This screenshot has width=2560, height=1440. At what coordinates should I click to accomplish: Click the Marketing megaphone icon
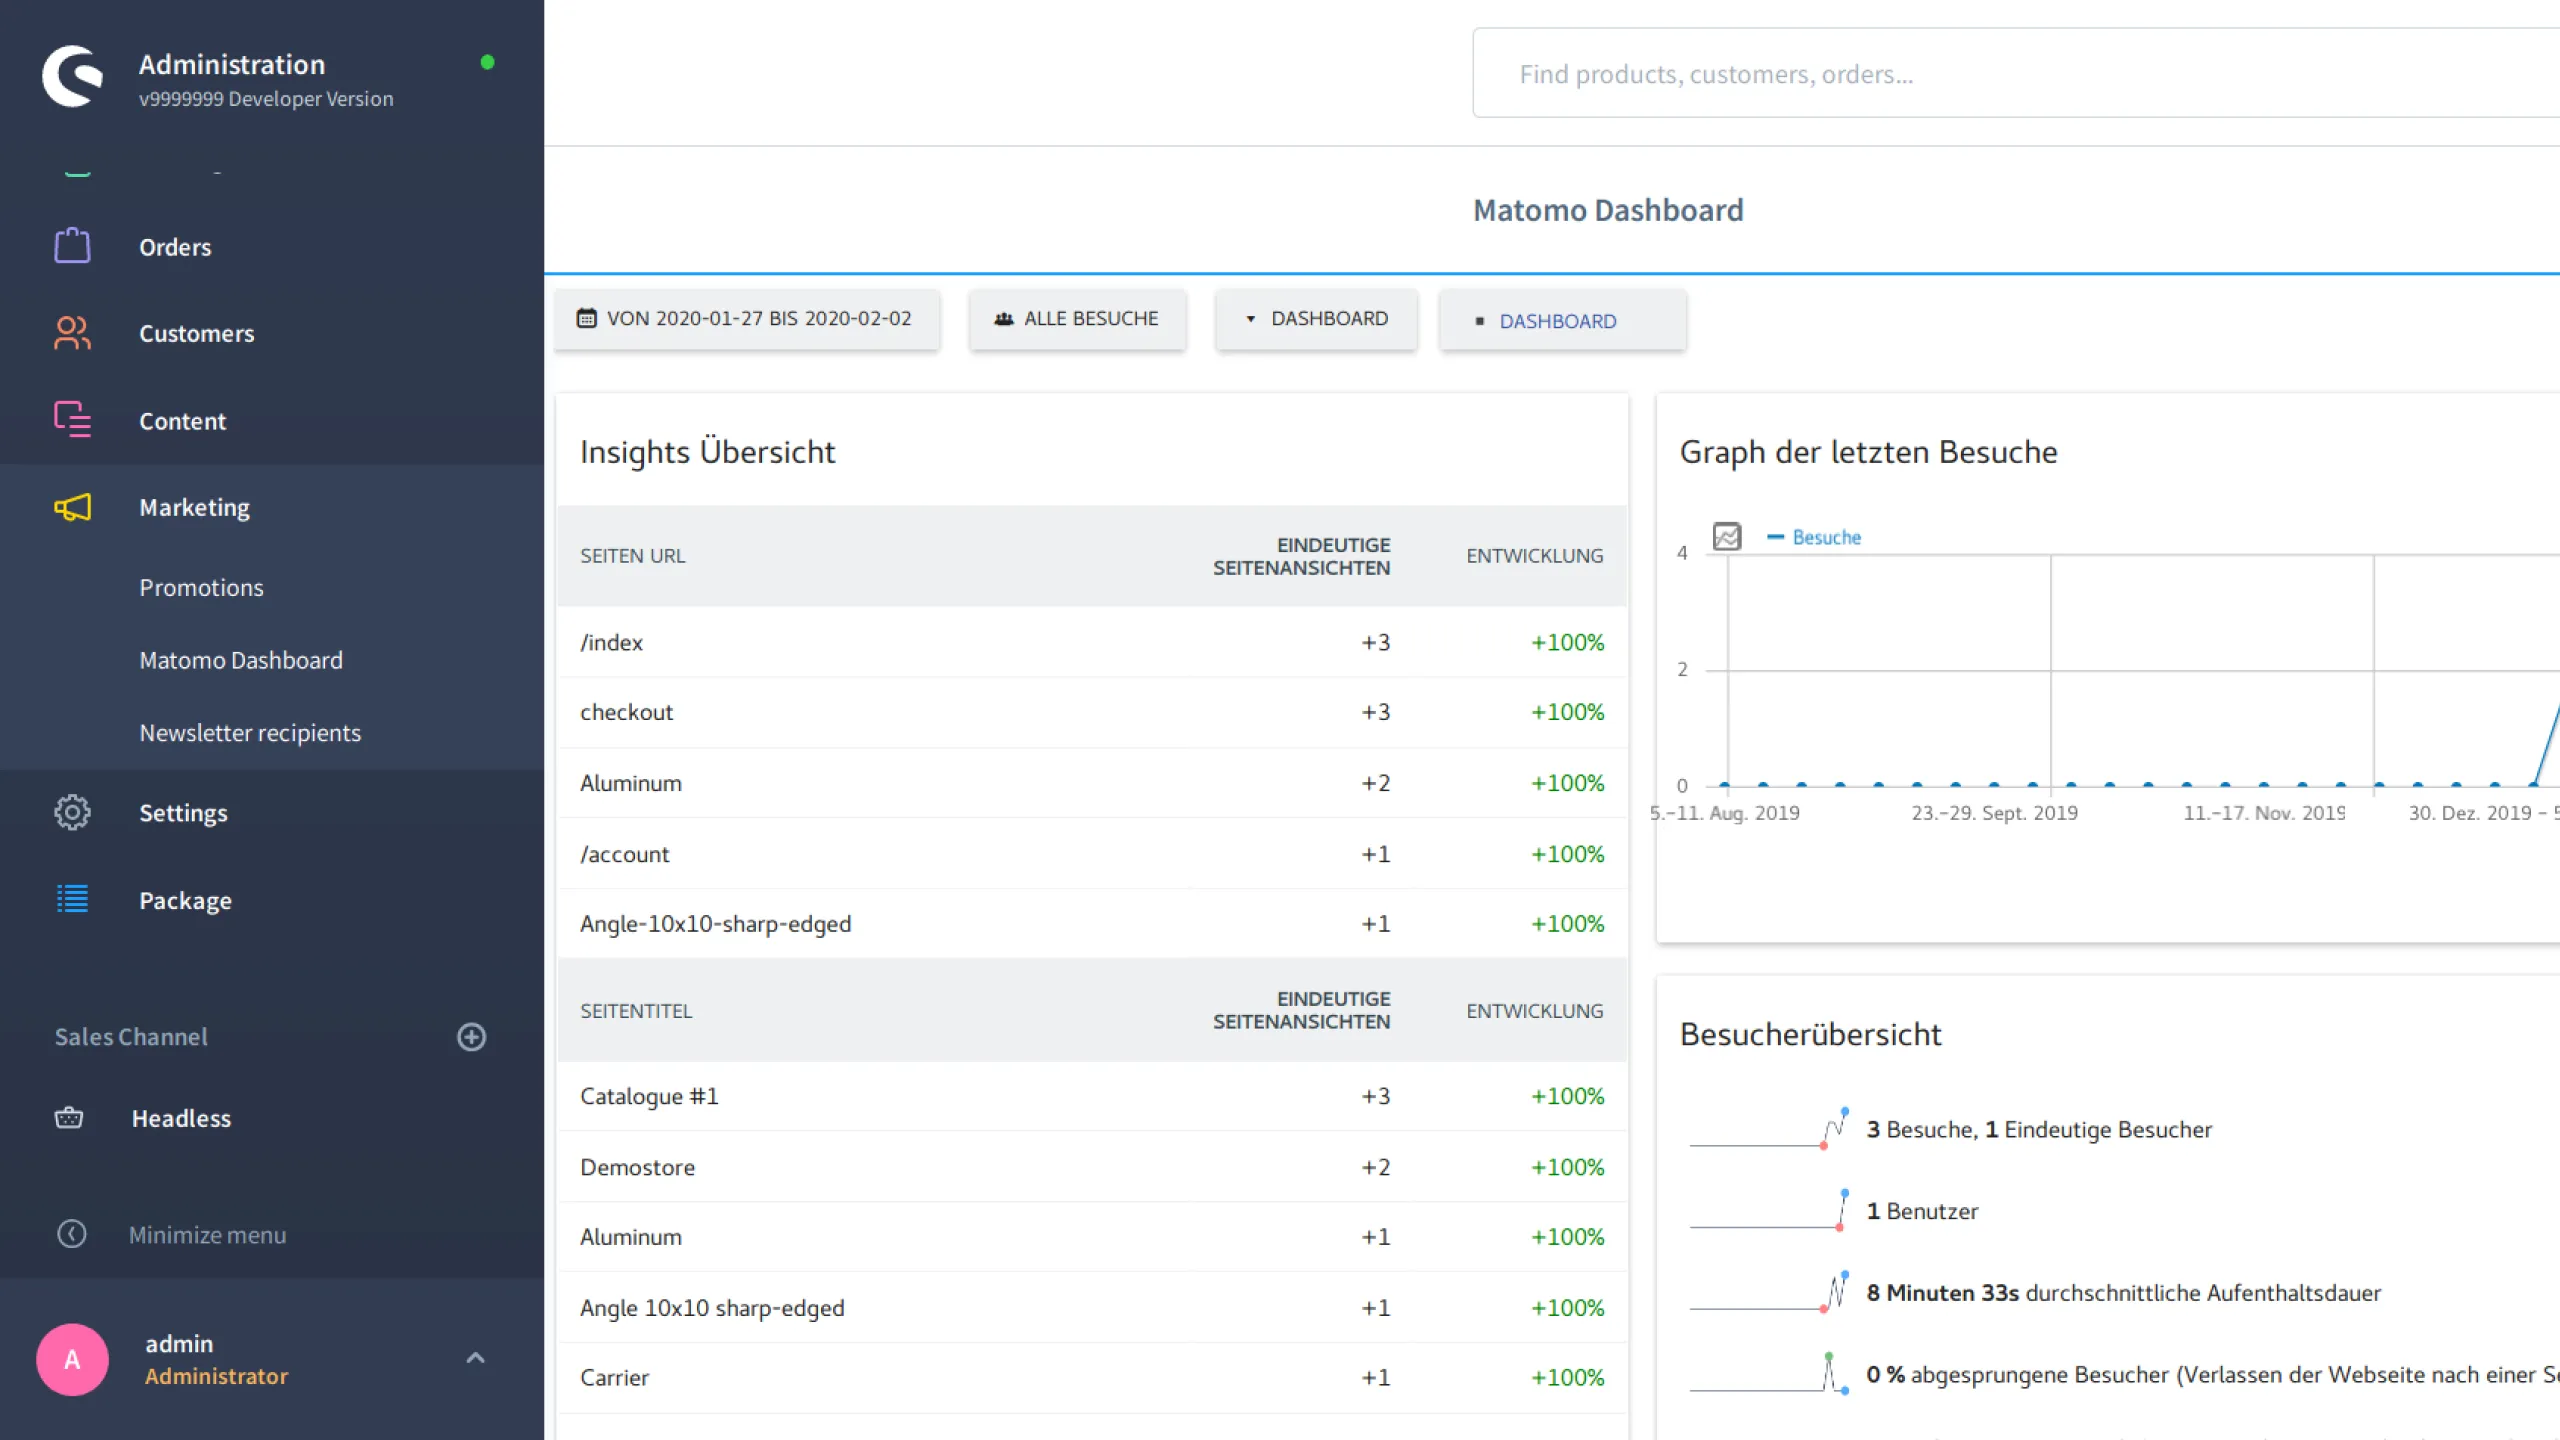pyautogui.click(x=72, y=507)
